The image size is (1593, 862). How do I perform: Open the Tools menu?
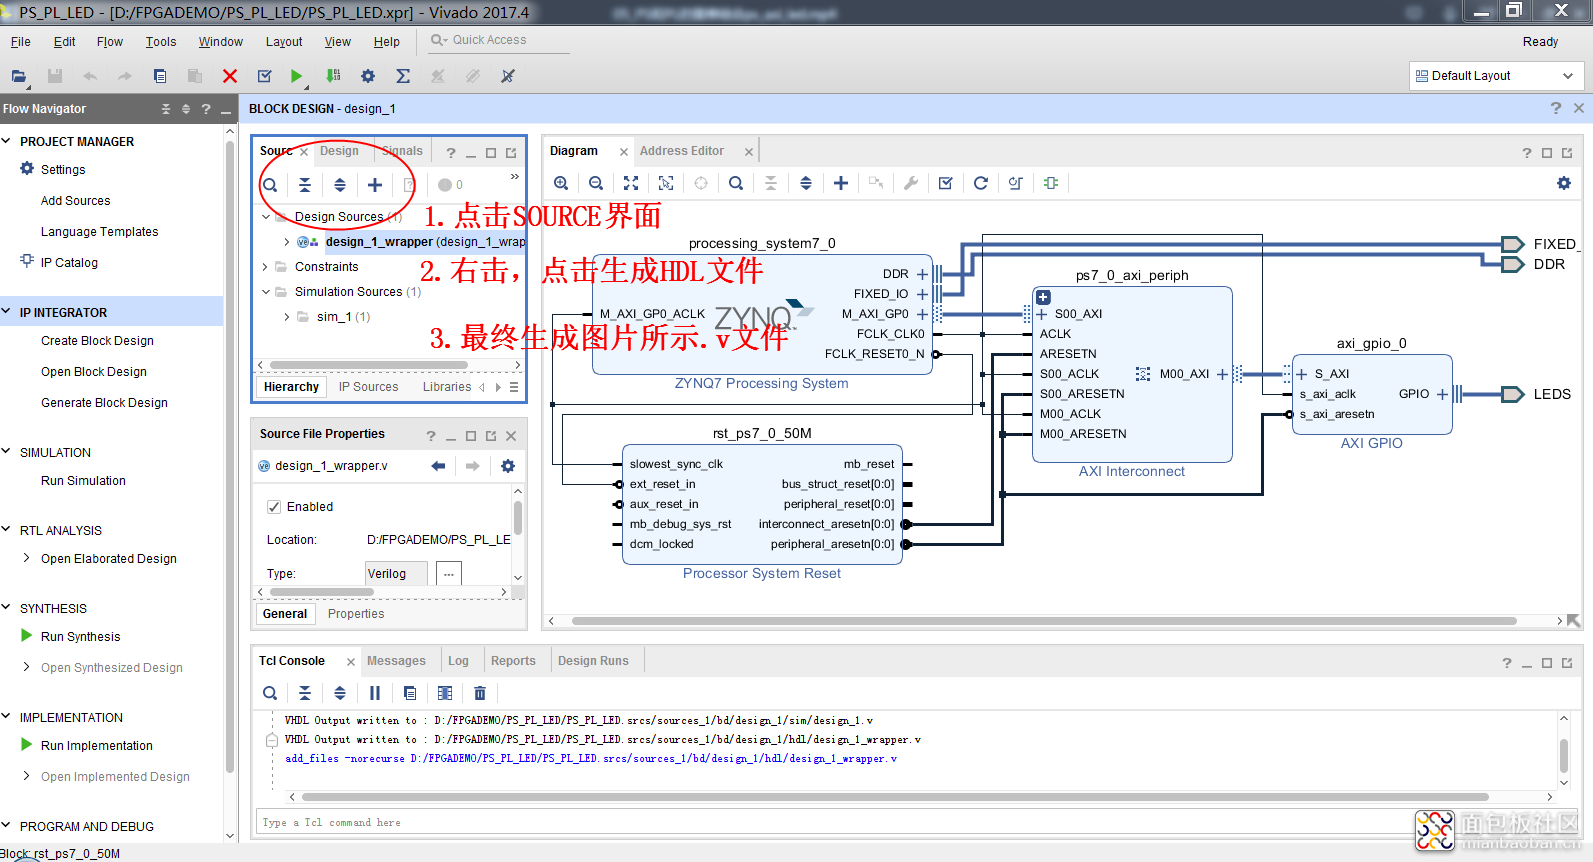click(161, 42)
